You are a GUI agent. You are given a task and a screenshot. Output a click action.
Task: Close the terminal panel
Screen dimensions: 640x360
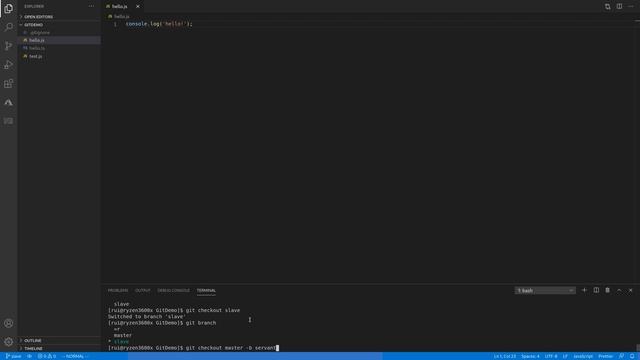[x=631, y=290]
